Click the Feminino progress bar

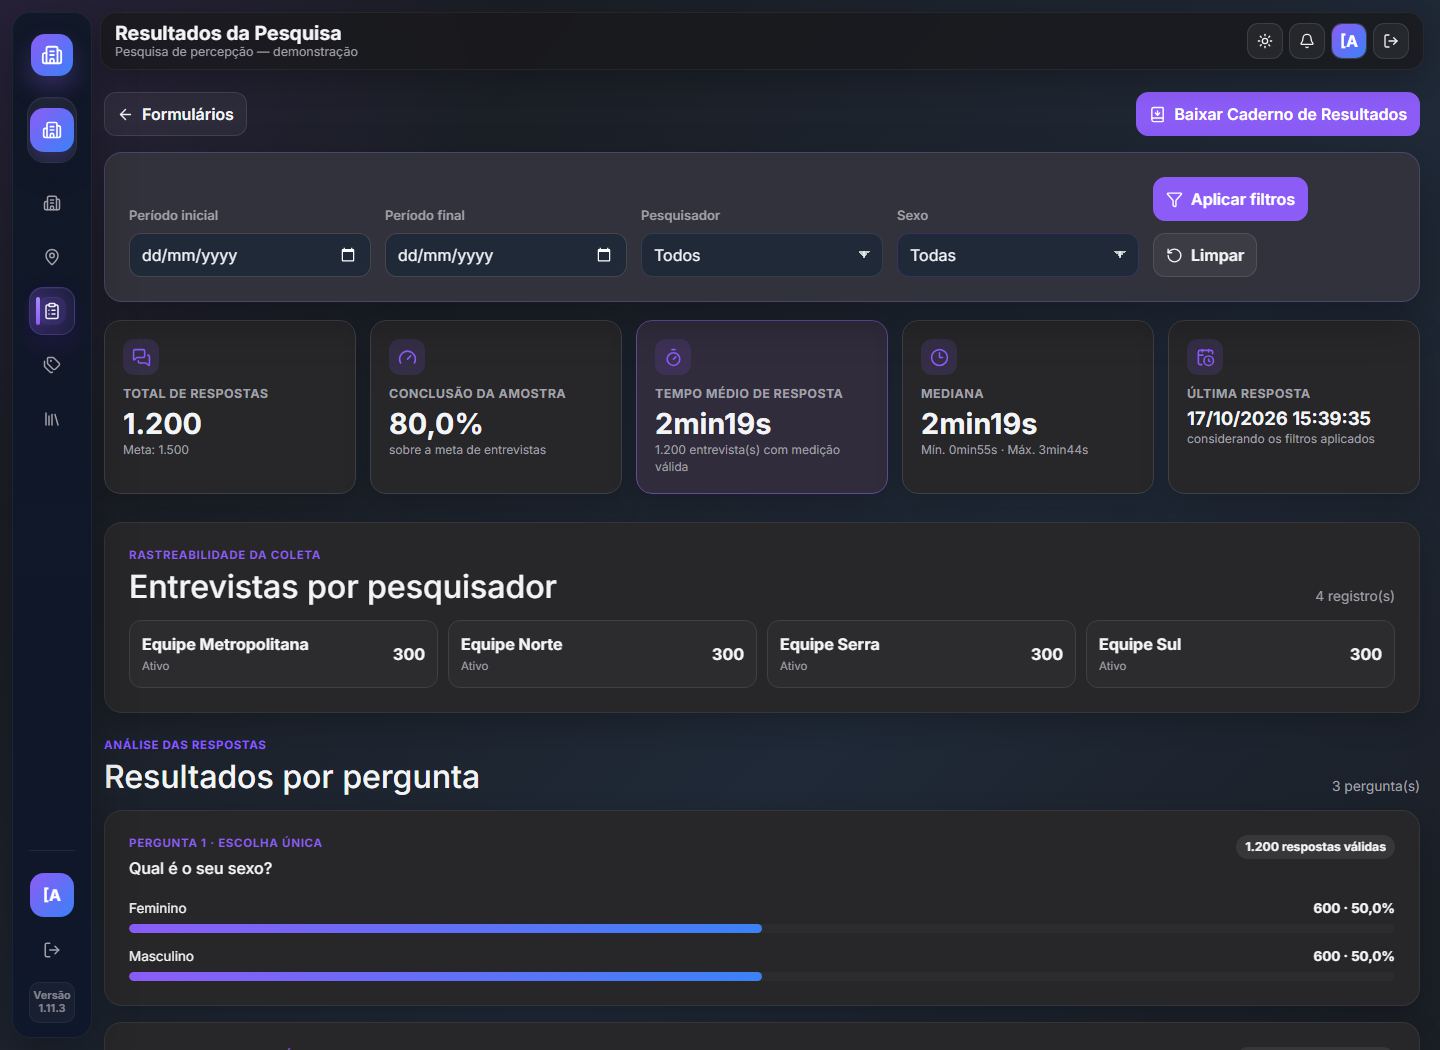click(761, 929)
